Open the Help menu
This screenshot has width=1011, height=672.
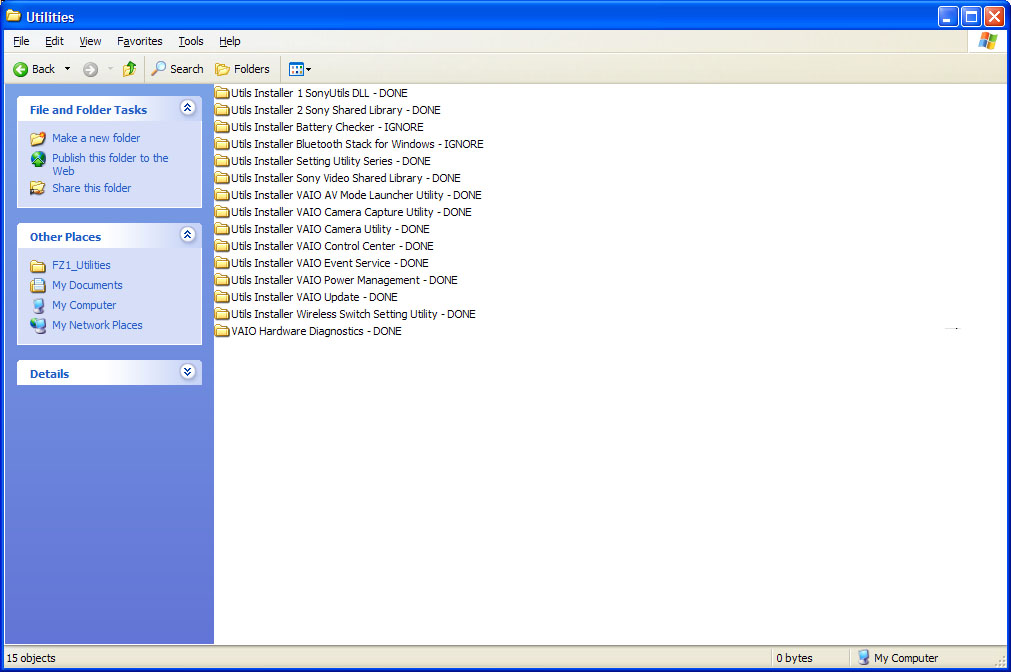point(230,41)
